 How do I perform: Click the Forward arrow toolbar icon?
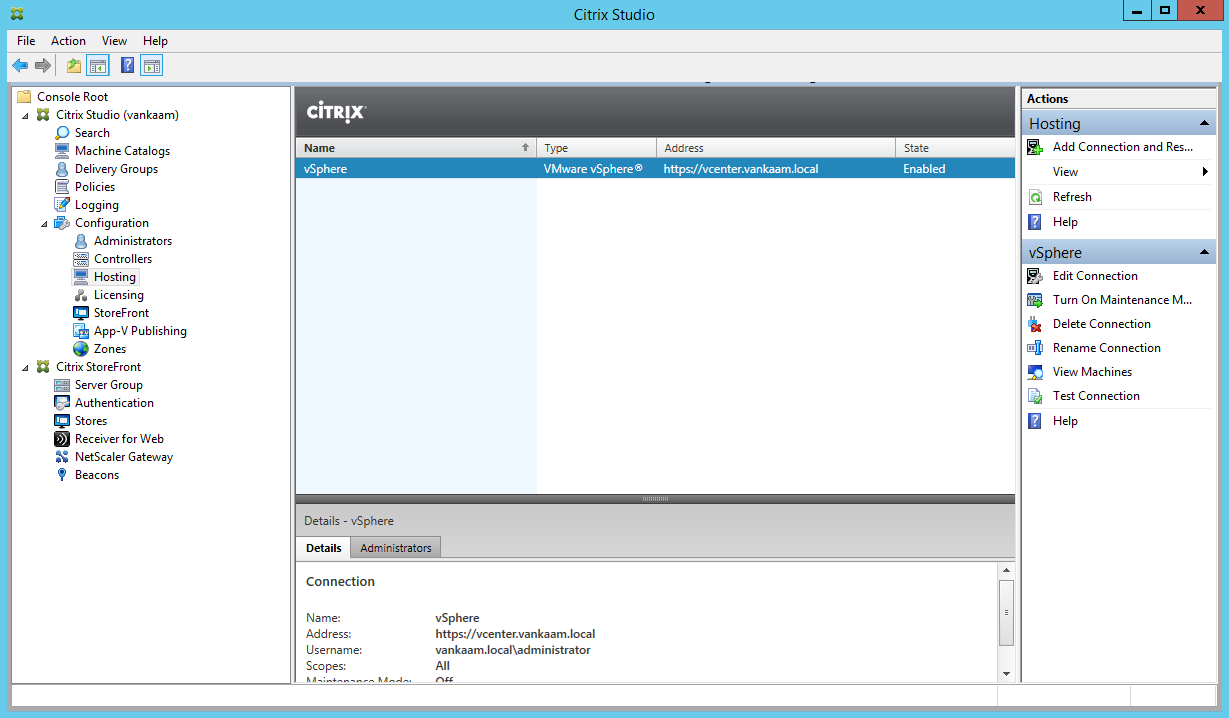coord(43,66)
